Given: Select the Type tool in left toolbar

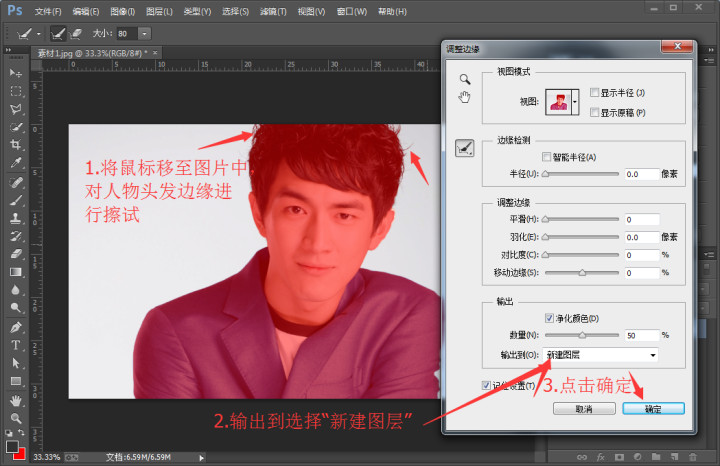Looking at the screenshot, I should 16,345.
